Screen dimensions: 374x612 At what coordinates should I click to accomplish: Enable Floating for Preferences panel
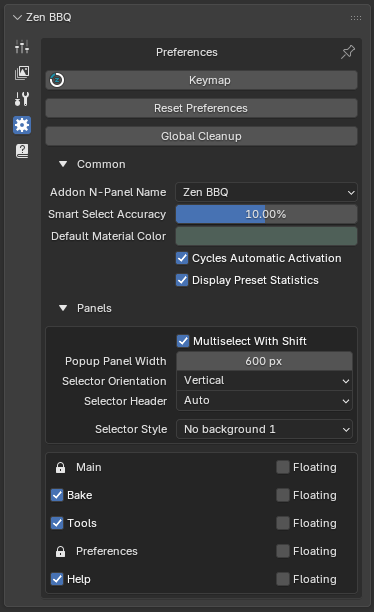pyautogui.click(x=283, y=551)
